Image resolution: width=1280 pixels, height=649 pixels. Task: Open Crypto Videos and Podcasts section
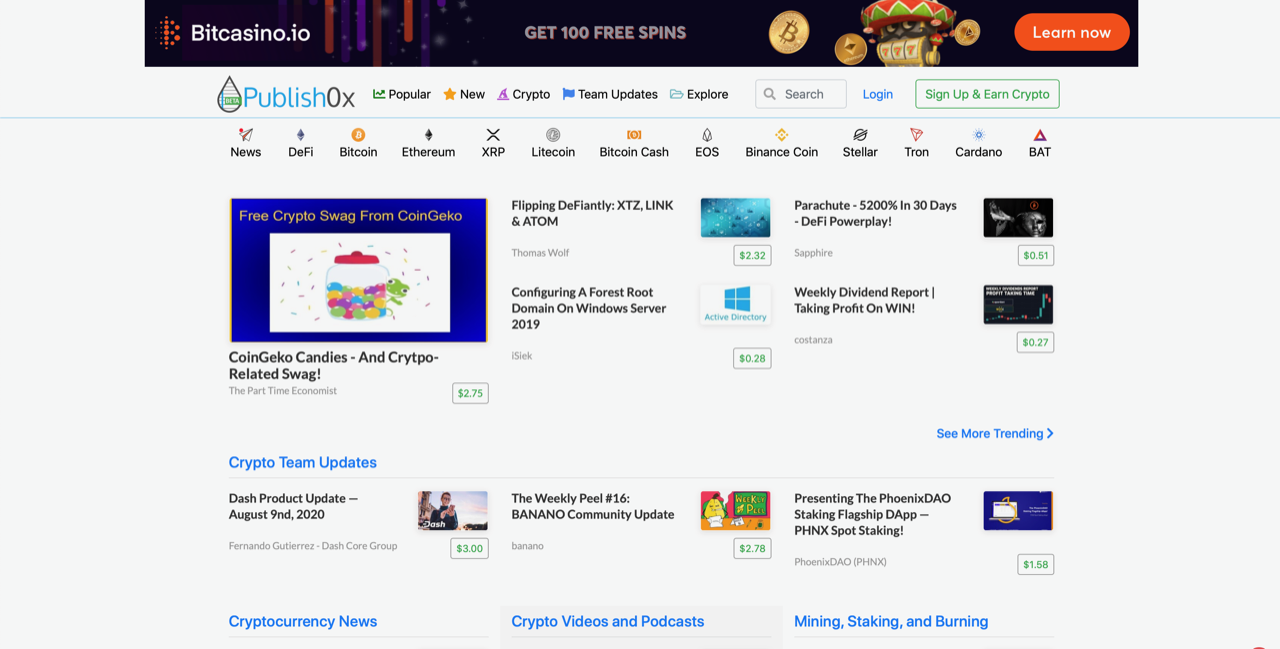(x=608, y=621)
